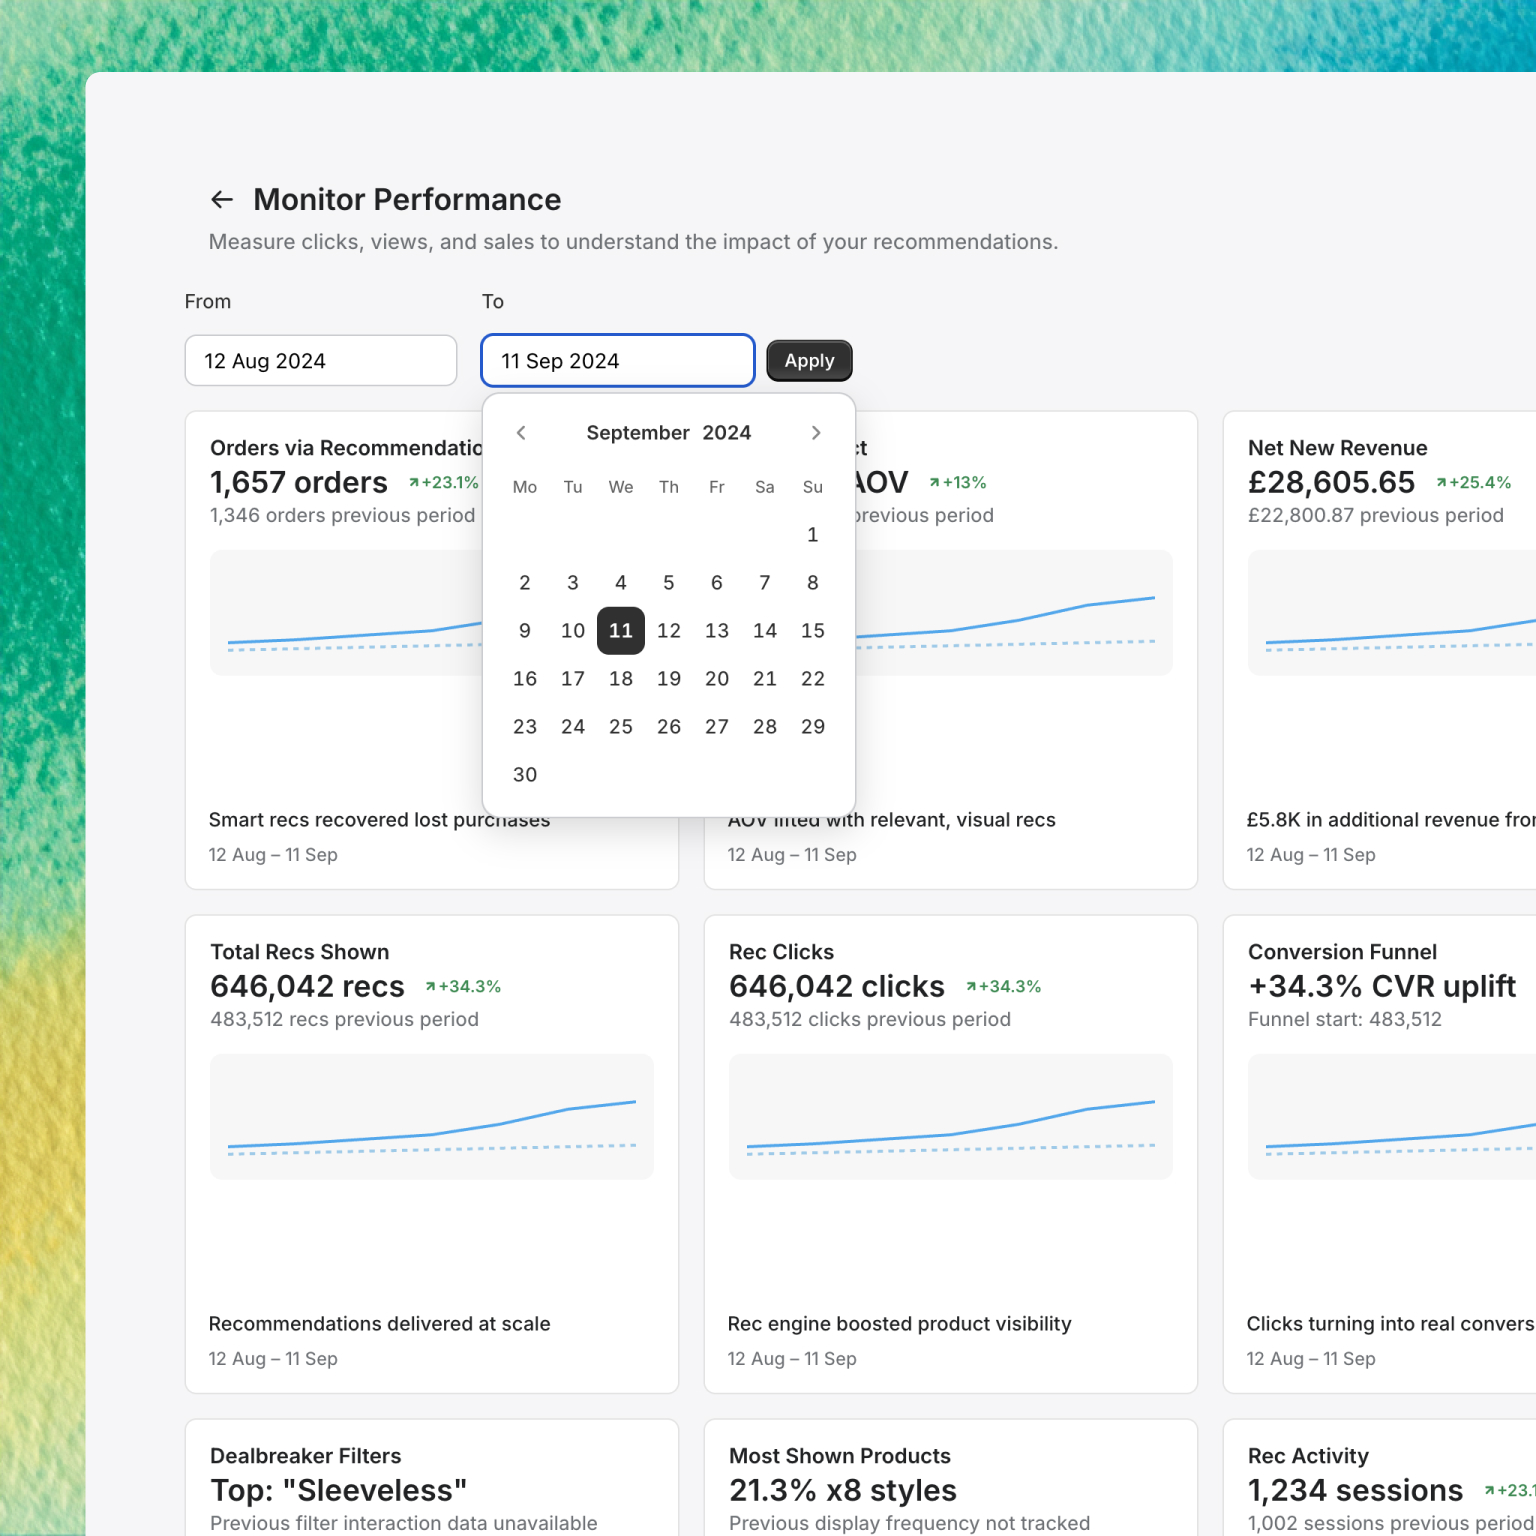1536x1536 pixels.
Task: Select September 30 in the calendar
Action: click(524, 774)
